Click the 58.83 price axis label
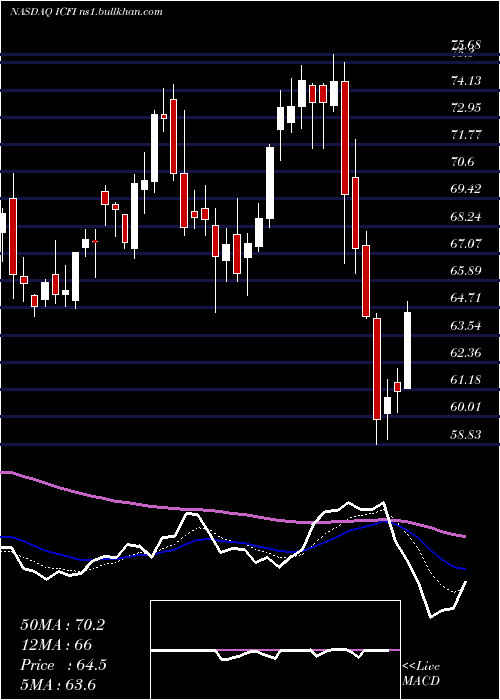The height and width of the screenshot is (700, 500). pos(466,434)
